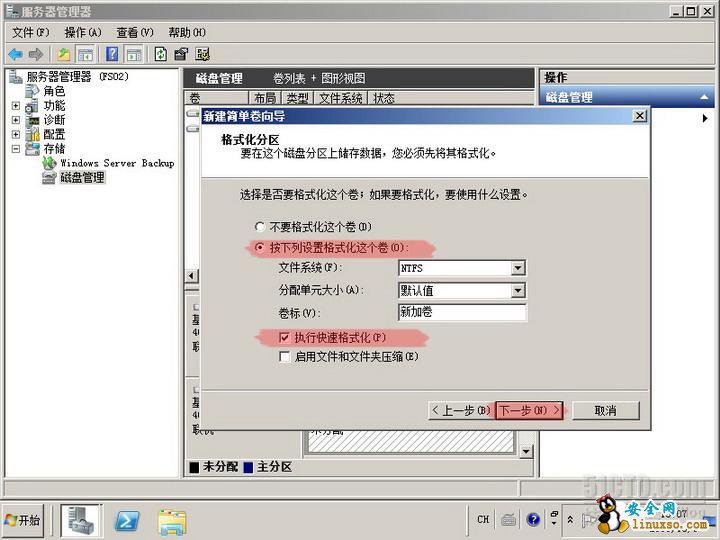Screen dimensions: 720x540
Task: Select '按下列设置格式化这个卷' radio option
Action: point(261,247)
